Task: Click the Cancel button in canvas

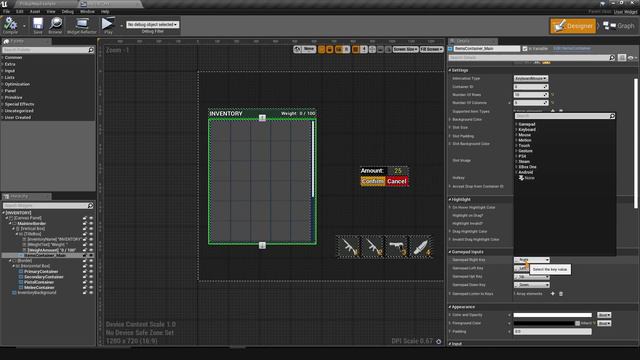Action: pos(396,181)
